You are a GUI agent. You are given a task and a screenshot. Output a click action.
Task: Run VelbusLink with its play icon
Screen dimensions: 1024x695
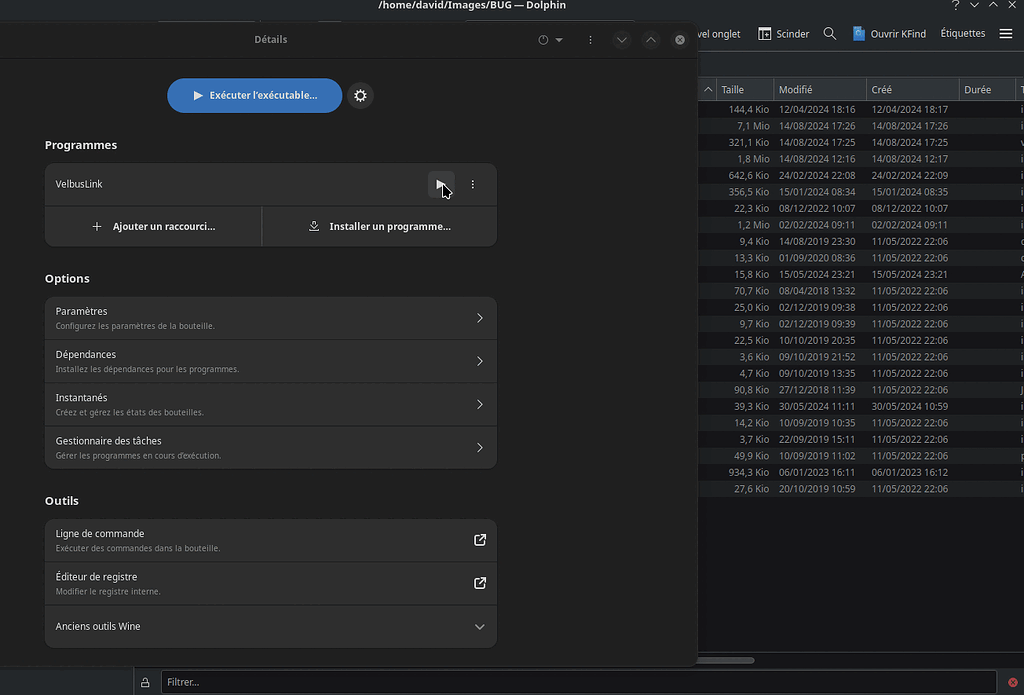[x=441, y=184]
